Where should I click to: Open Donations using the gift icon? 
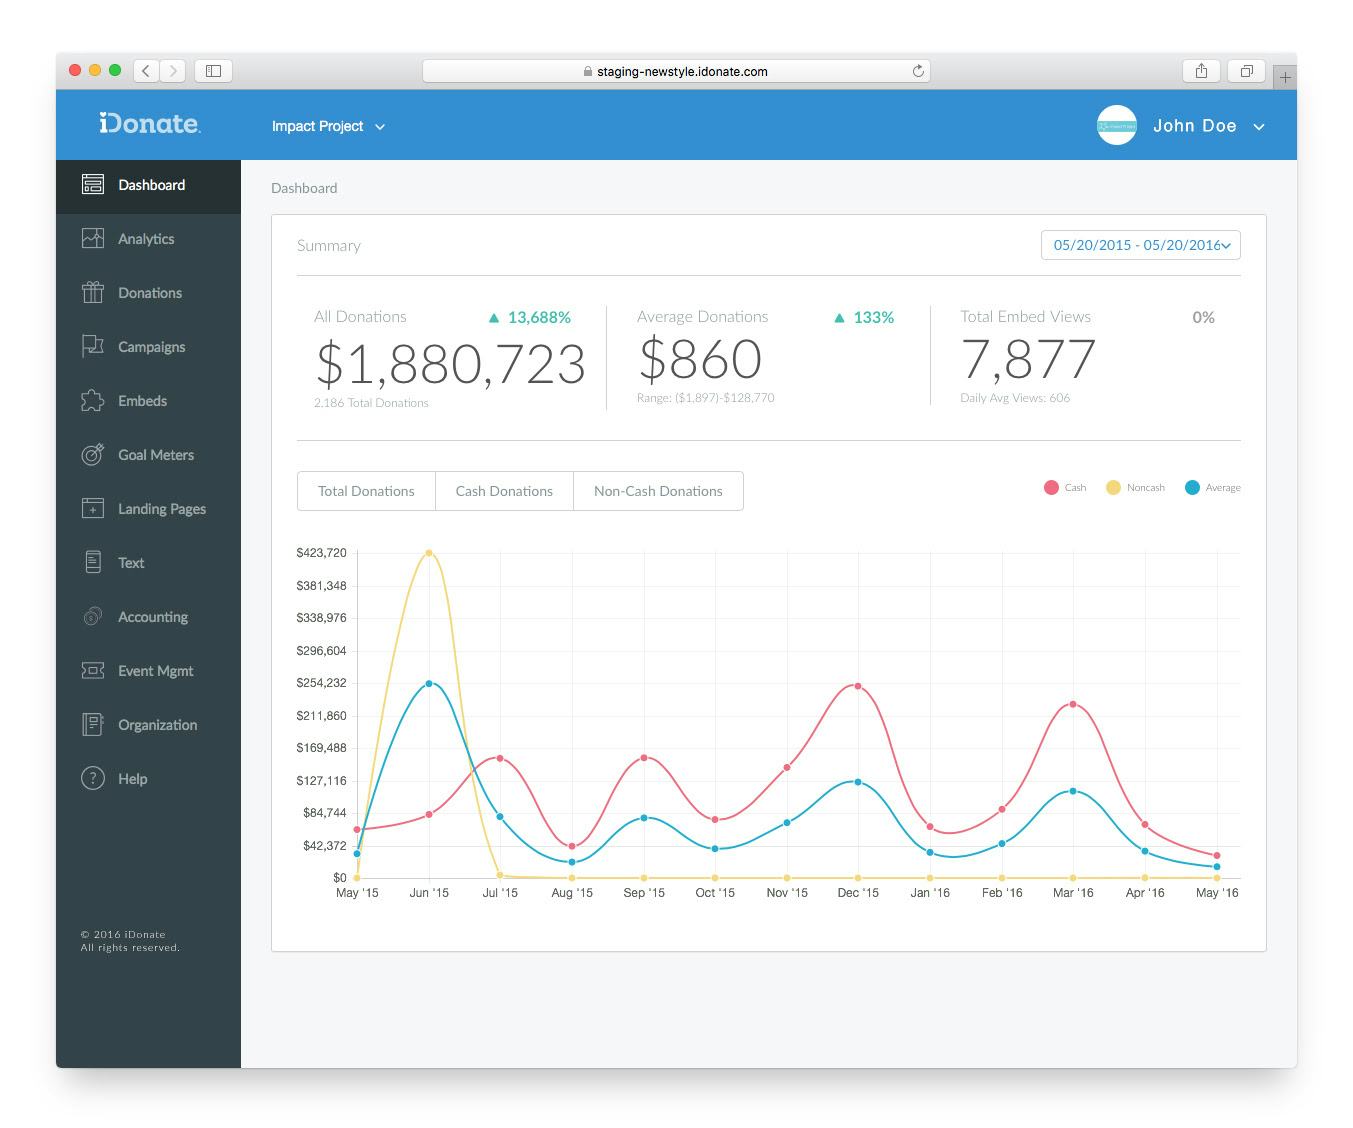click(x=92, y=292)
